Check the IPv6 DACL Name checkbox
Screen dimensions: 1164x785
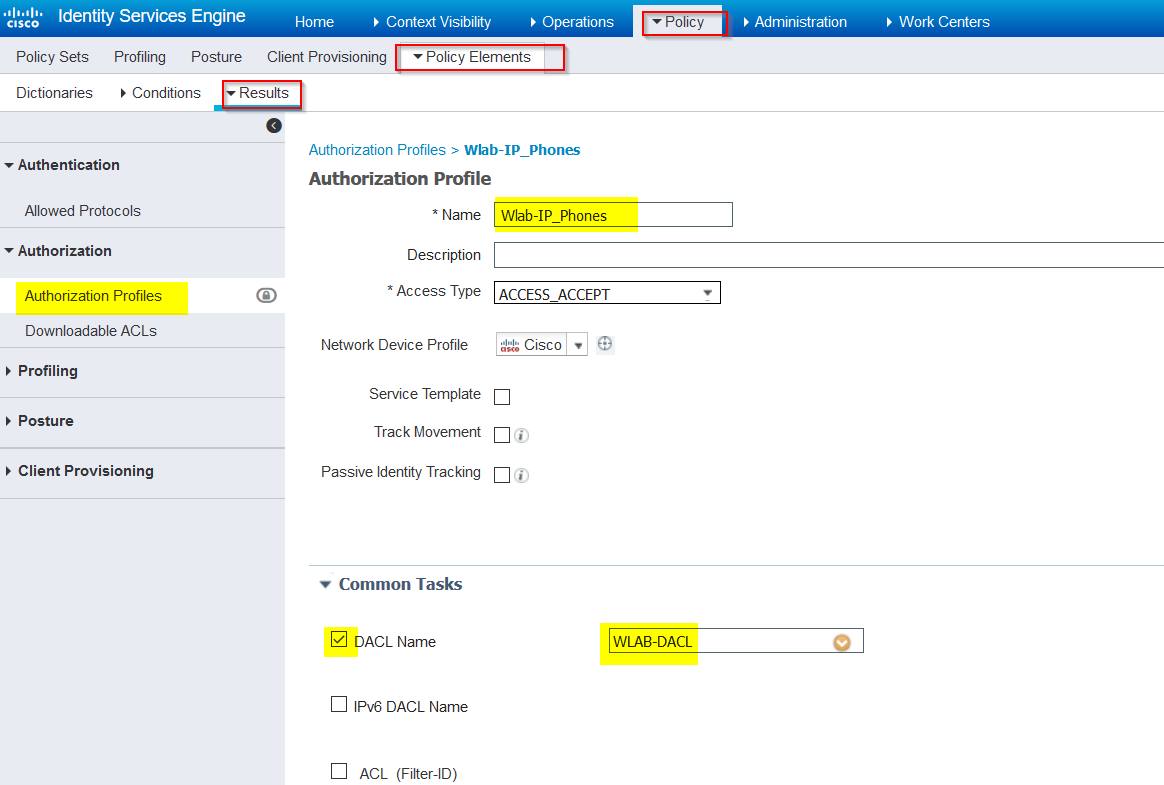pos(339,704)
